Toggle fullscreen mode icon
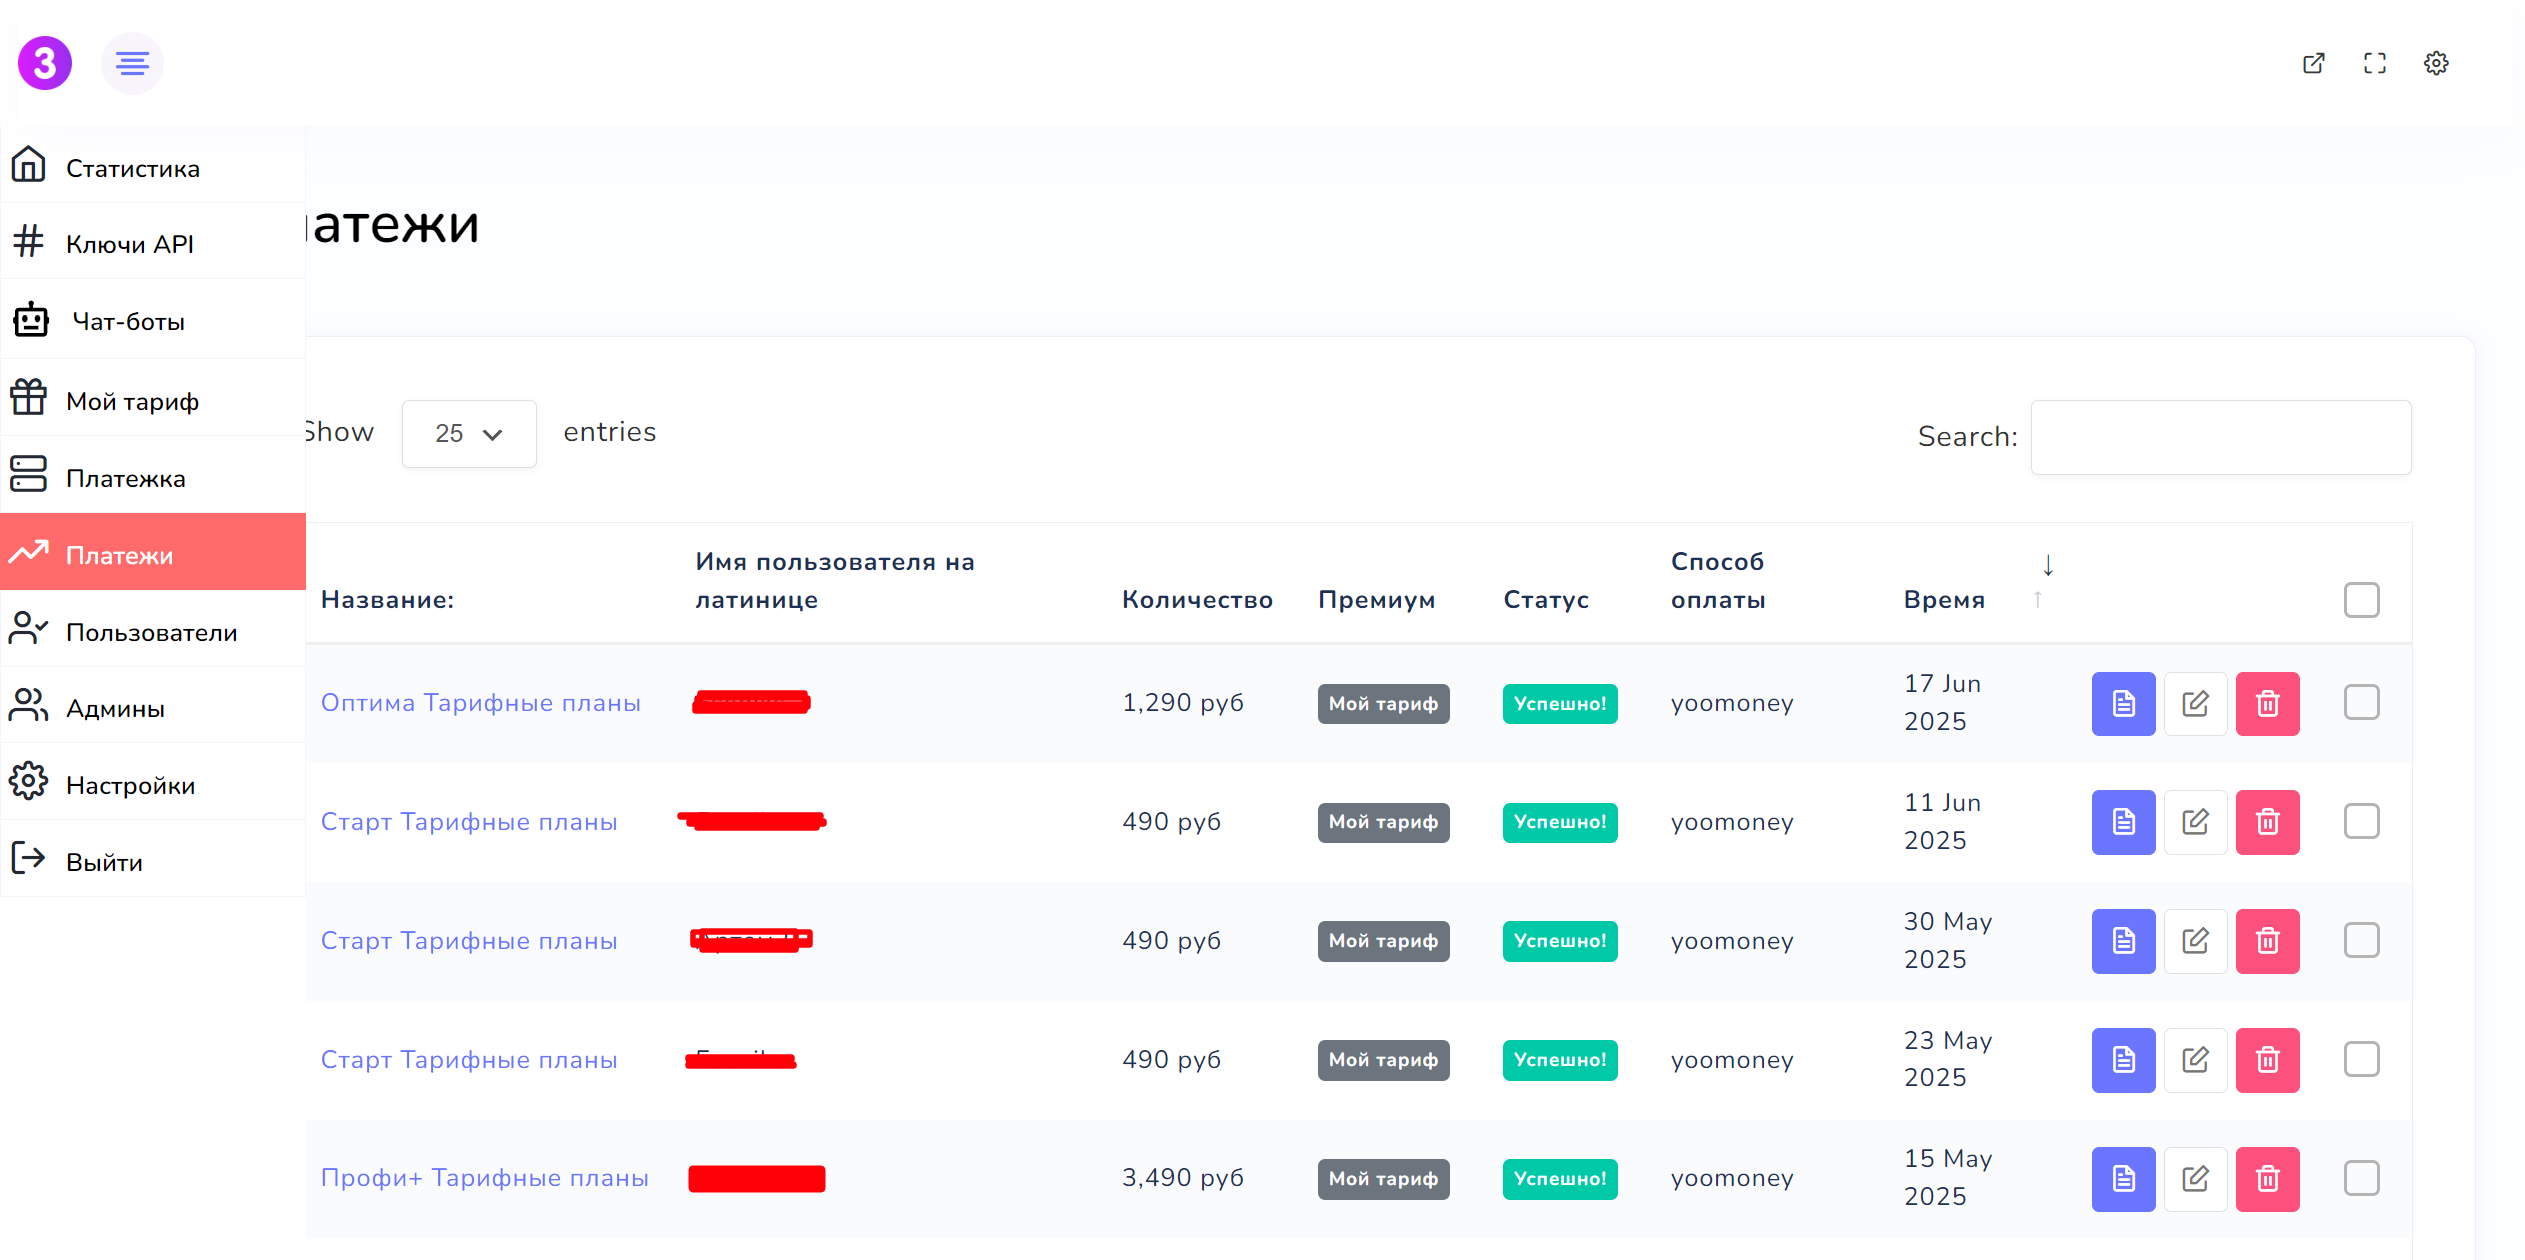Viewport: 2525px width, 1260px height. tap(2374, 64)
